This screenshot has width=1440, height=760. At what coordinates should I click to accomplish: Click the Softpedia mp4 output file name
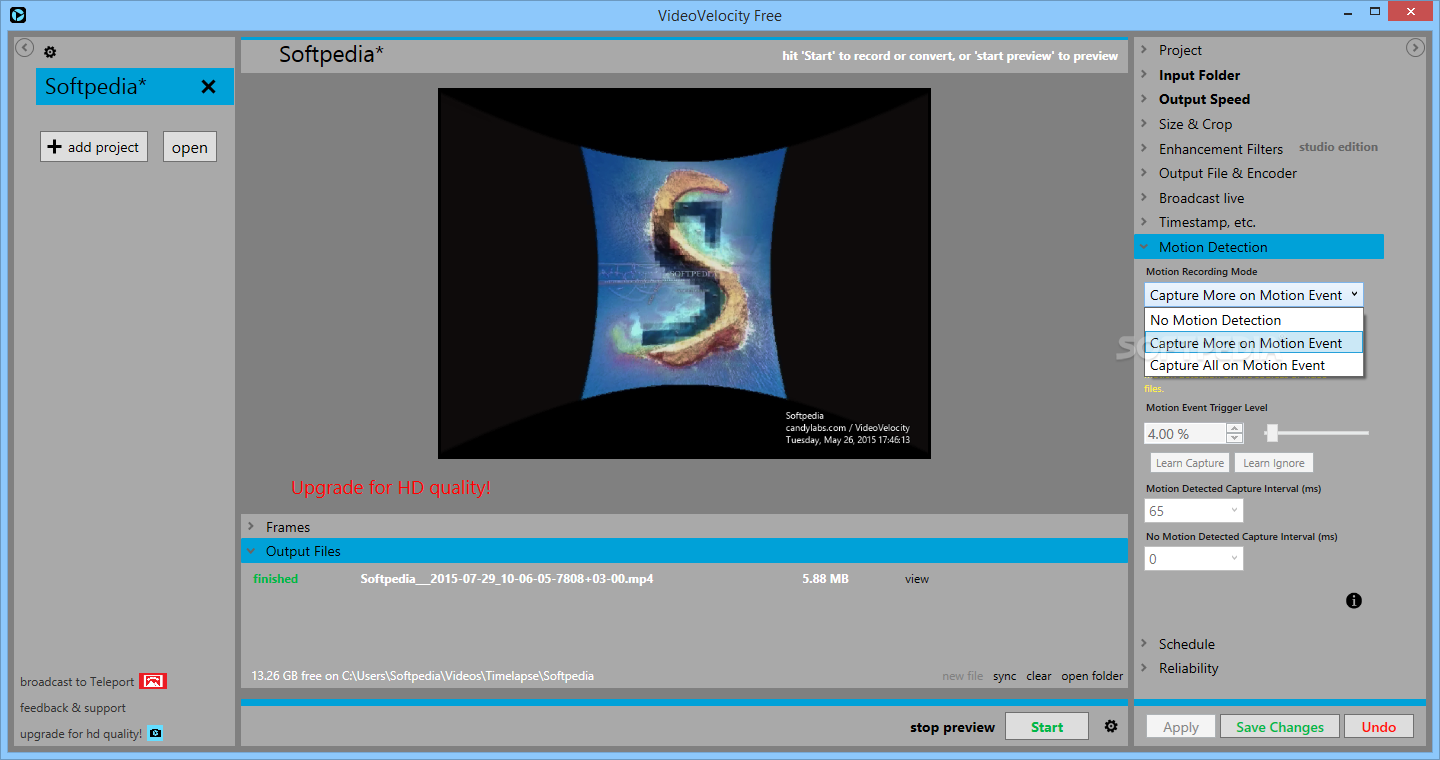click(x=507, y=579)
